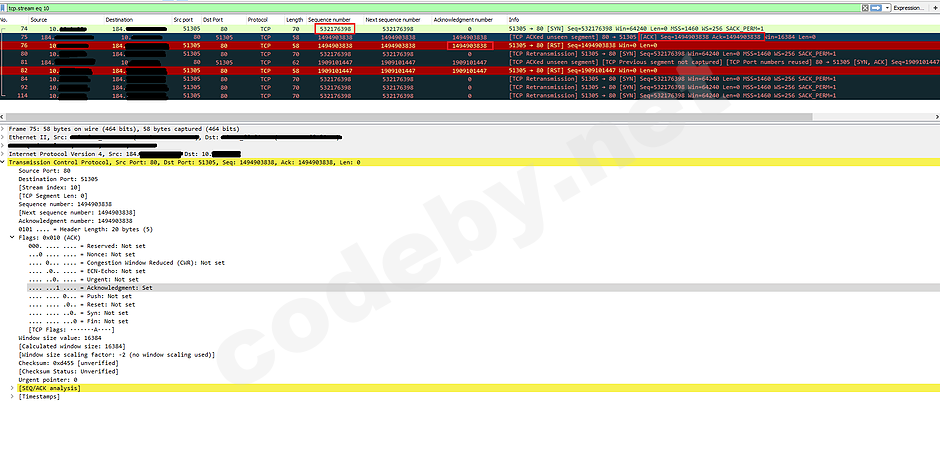Click acknowledgment number 1494903838 in packet 76
940x456 pixels.
(x=469, y=46)
